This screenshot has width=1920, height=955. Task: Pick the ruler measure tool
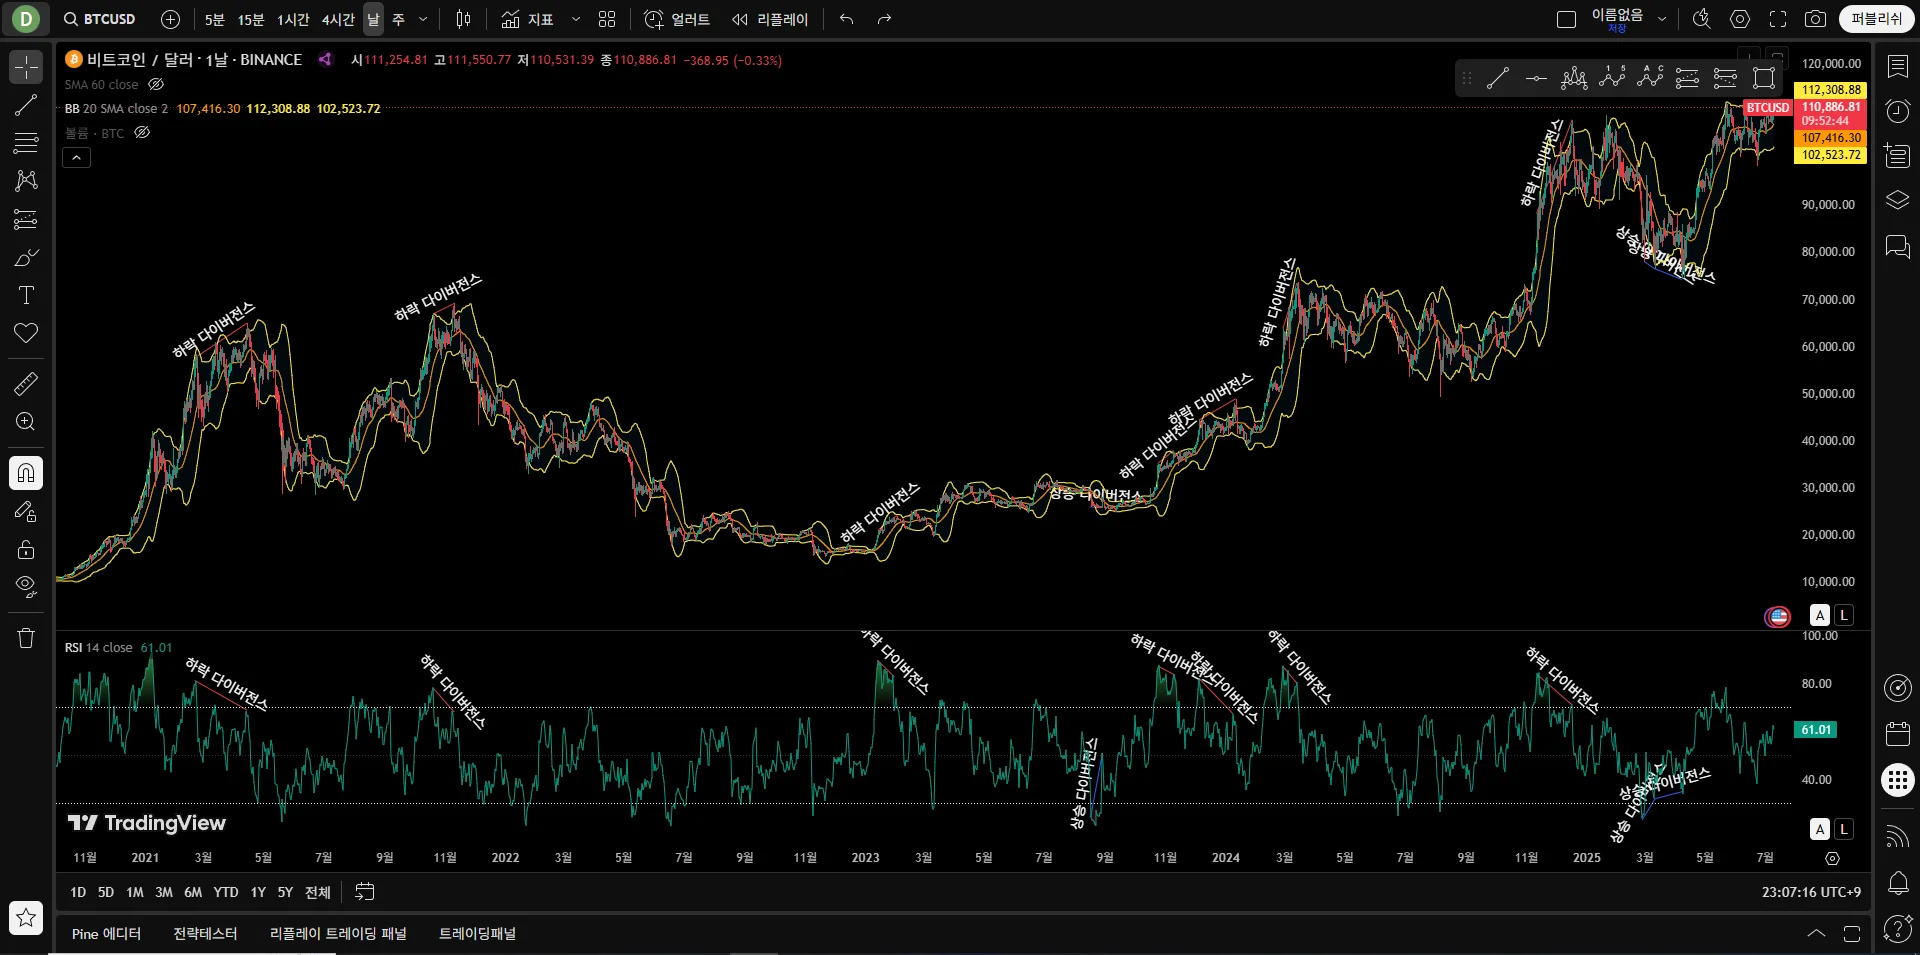click(26, 383)
